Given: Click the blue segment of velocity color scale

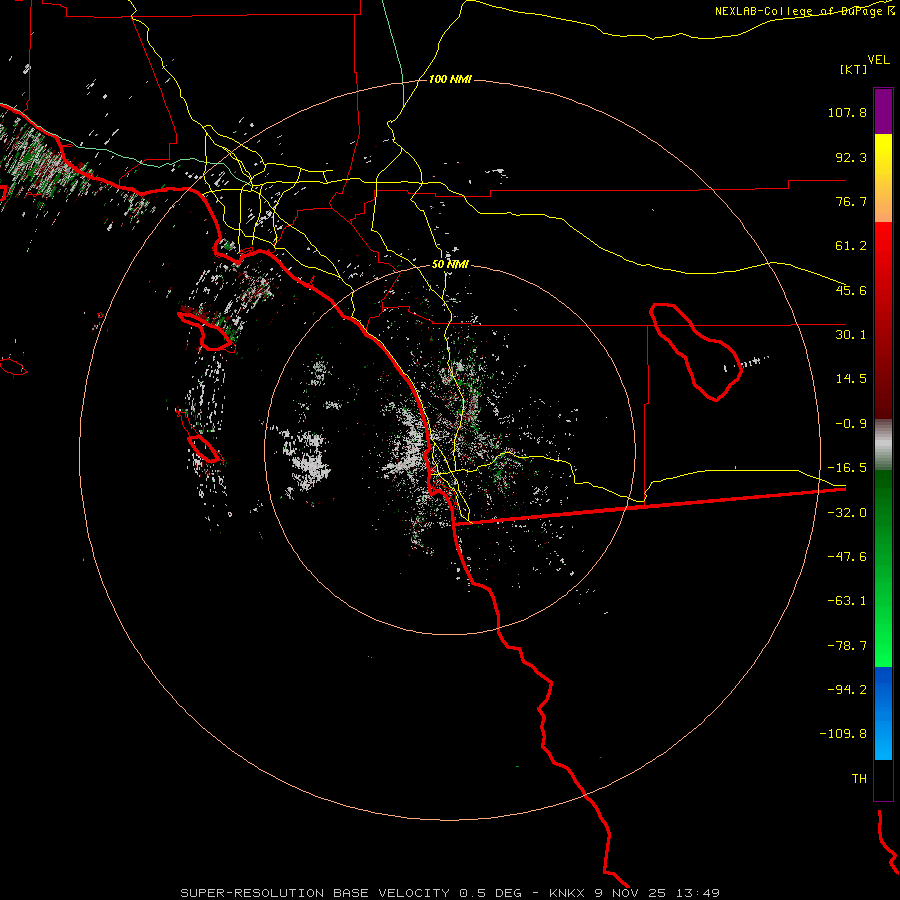Looking at the screenshot, I should tap(883, 713).
